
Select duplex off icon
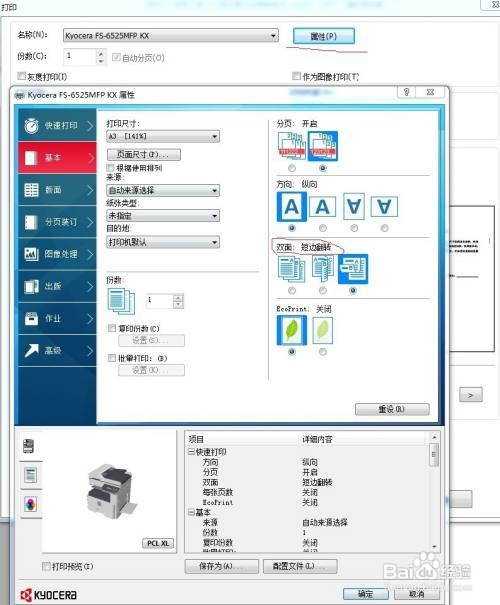292,269
